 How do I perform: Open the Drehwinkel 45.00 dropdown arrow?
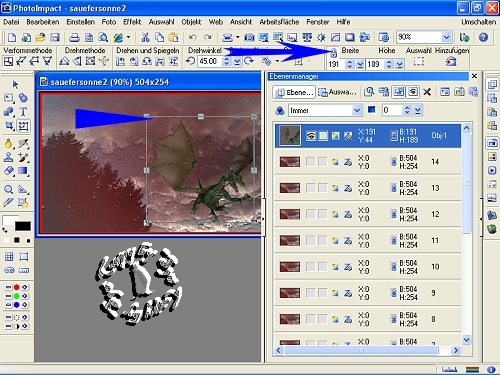click(x=237, y=62)
